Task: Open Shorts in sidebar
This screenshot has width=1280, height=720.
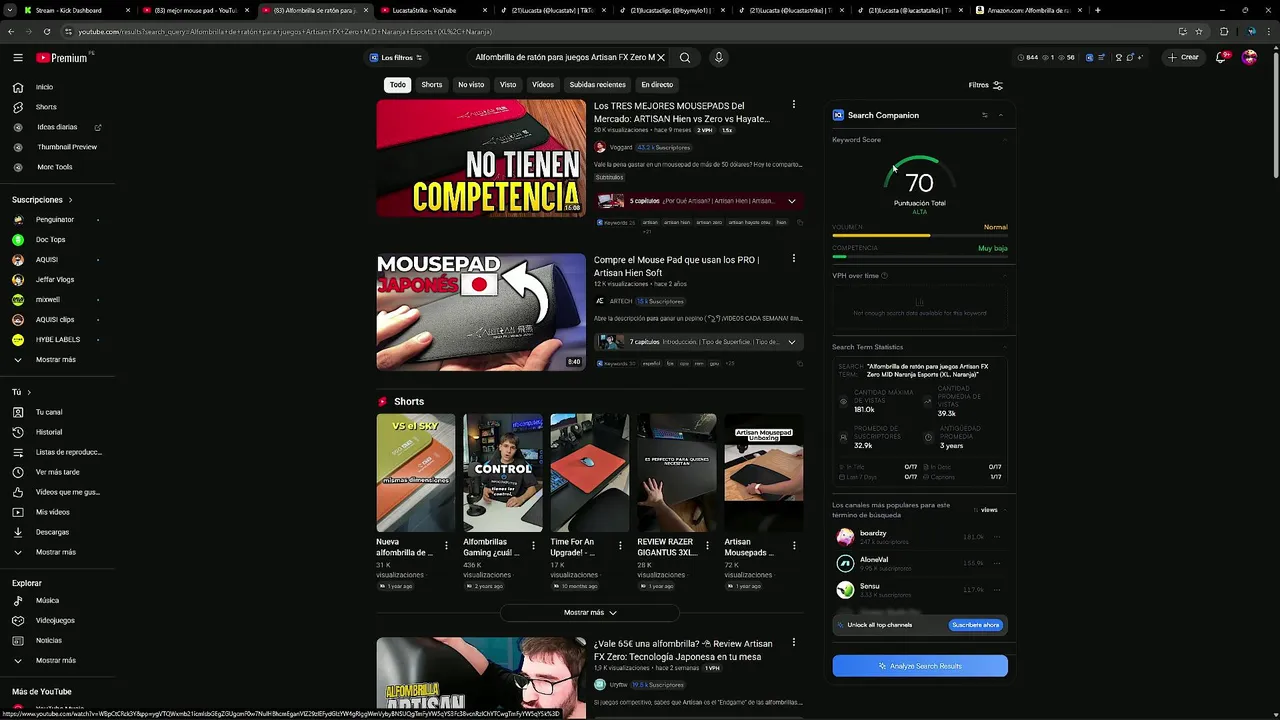Action: coord(46,107)
